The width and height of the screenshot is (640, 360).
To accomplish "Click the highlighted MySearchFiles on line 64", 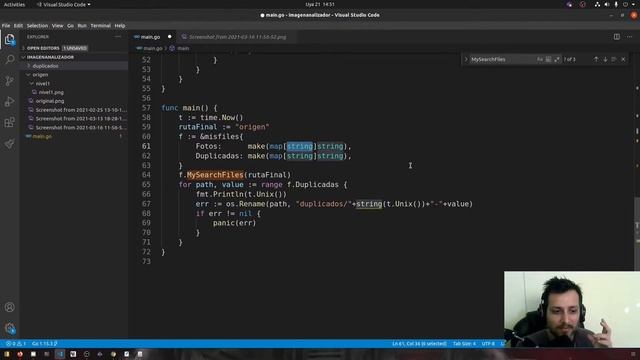I will point(215,175).
